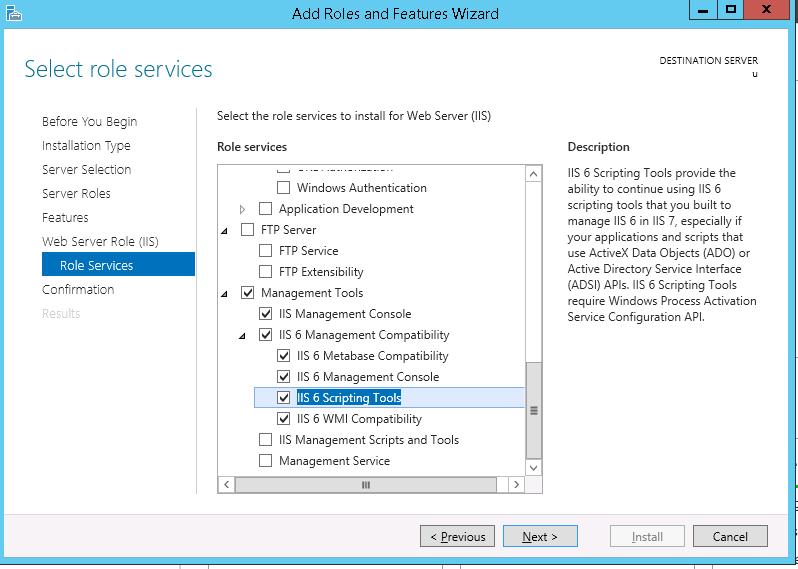Cancel the wizard
The height and width of the screenshot is (569, 798).
point(729,537)
